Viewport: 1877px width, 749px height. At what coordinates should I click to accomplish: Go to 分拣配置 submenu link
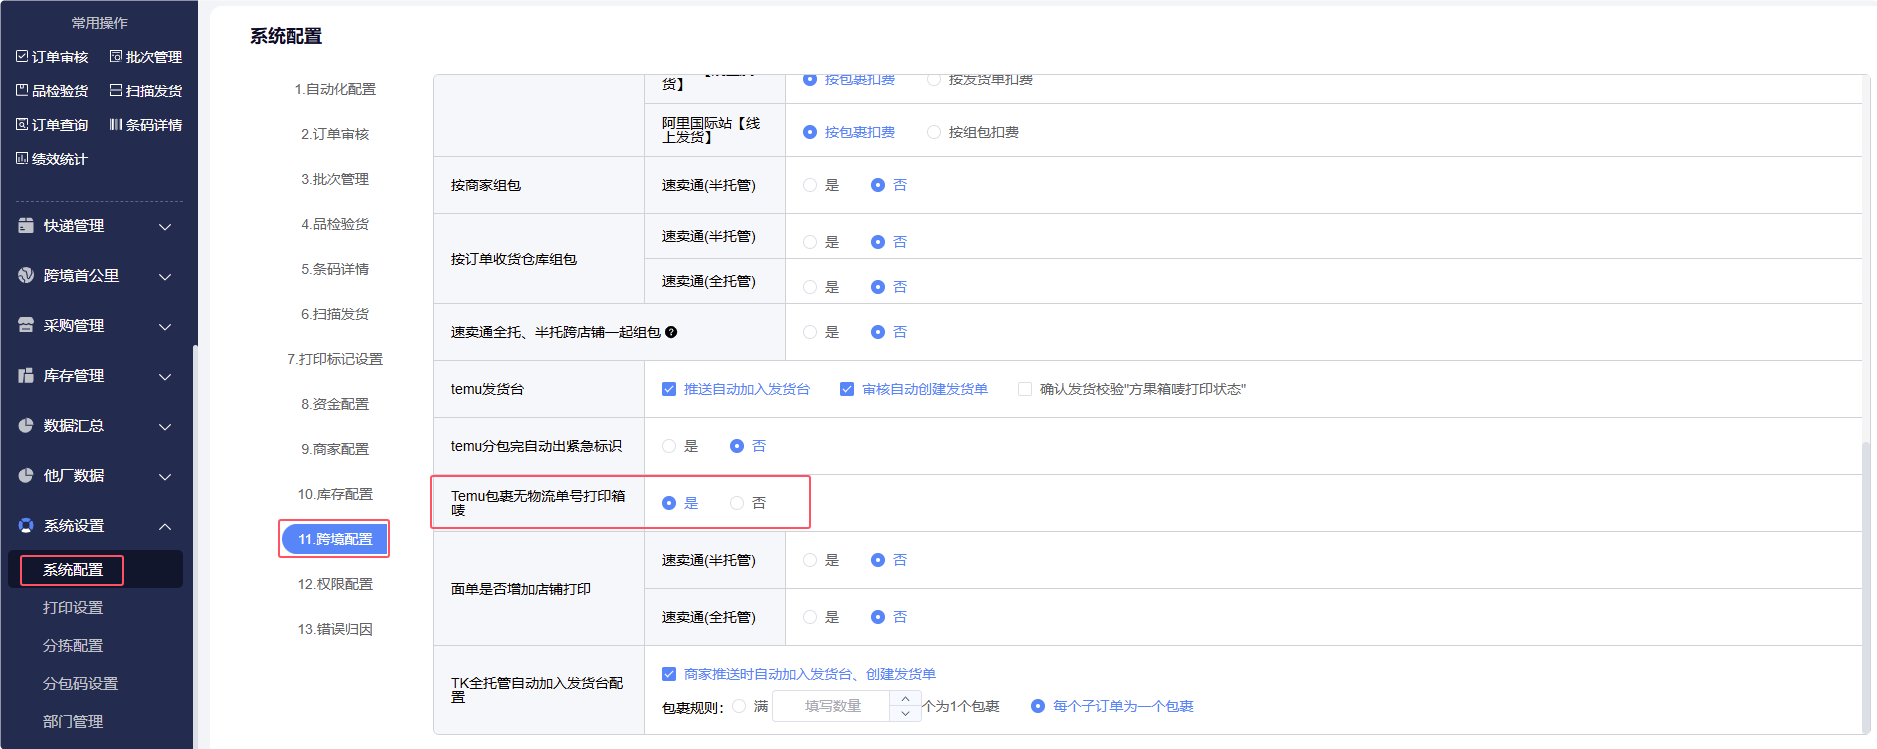73,646
